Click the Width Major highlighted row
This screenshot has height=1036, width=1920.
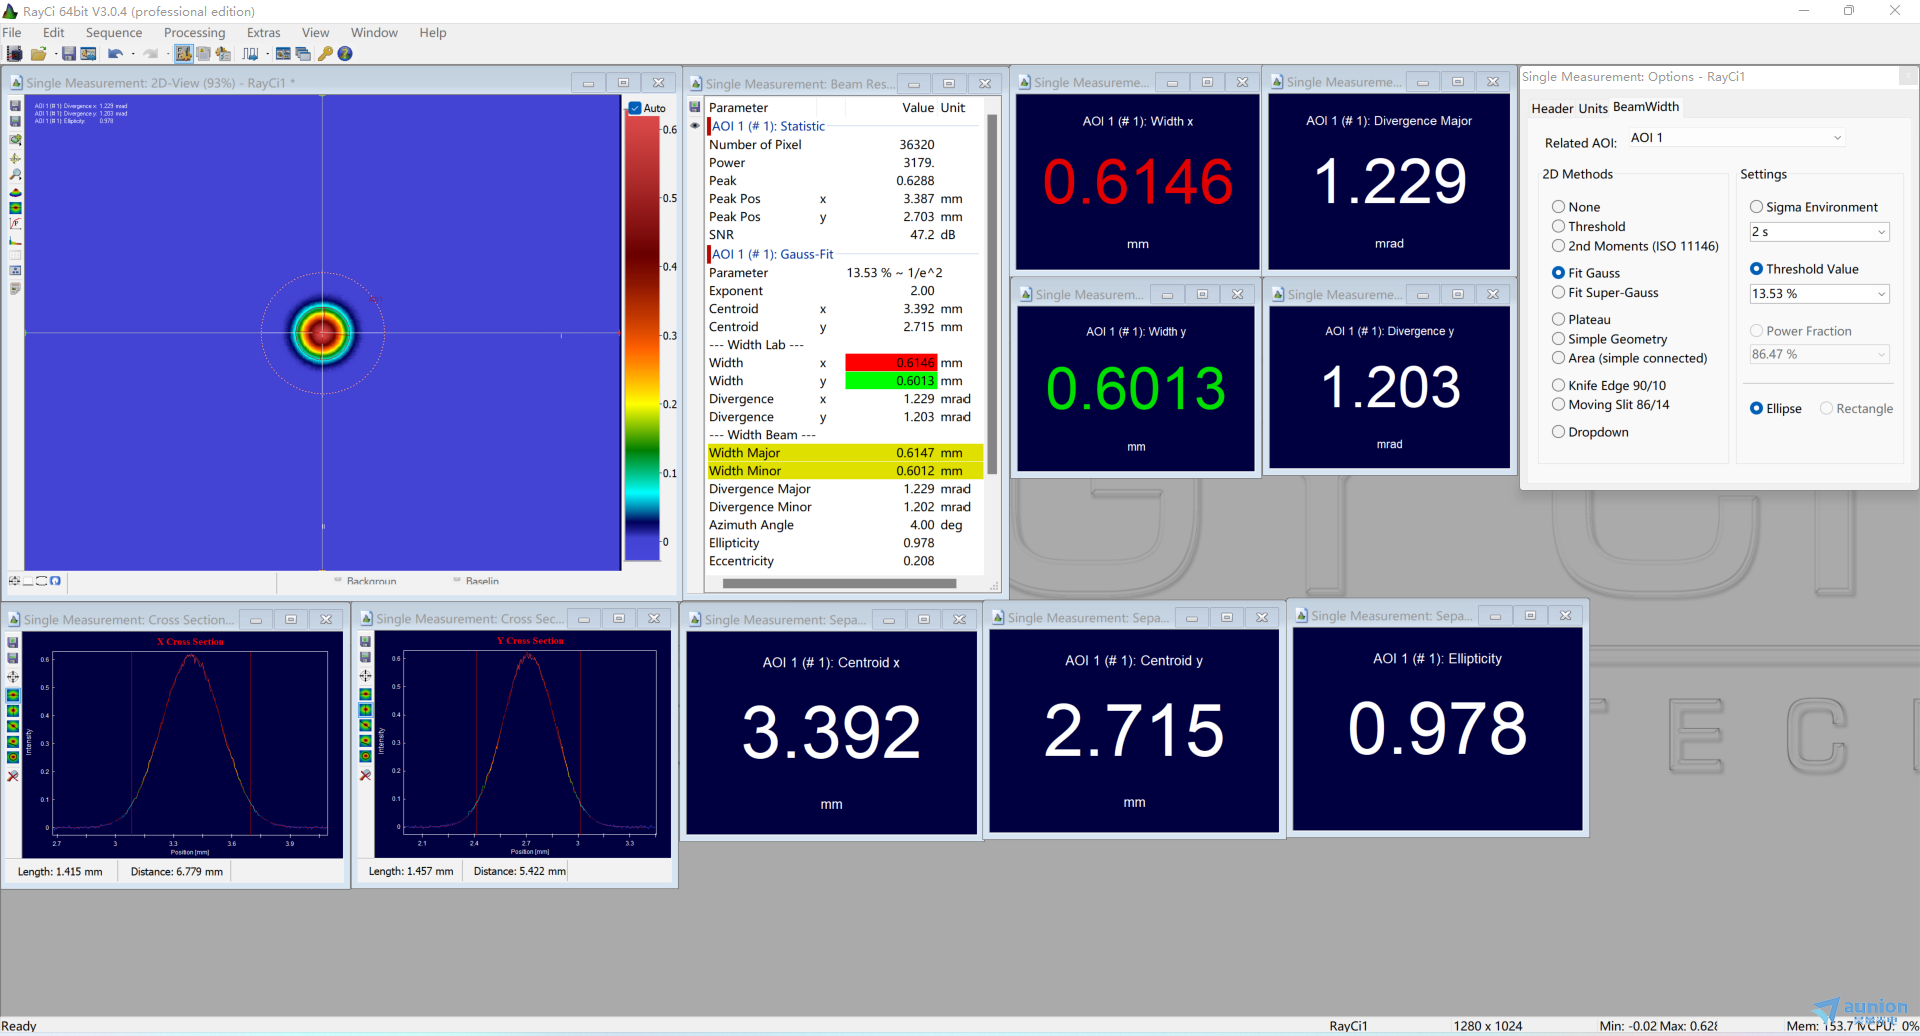(845, 453)
